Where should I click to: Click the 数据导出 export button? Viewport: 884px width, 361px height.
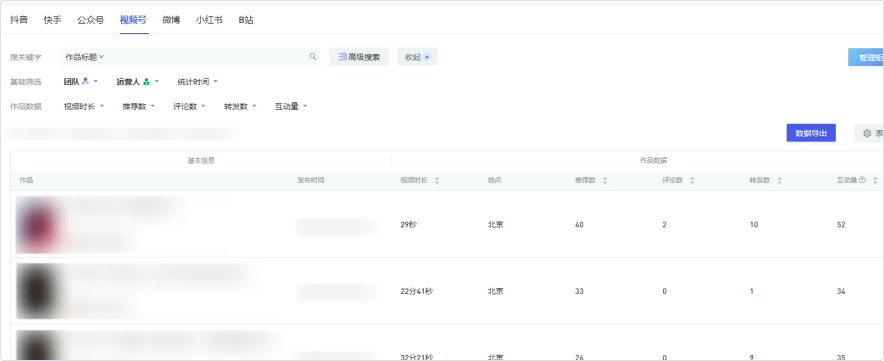(811, 133)
